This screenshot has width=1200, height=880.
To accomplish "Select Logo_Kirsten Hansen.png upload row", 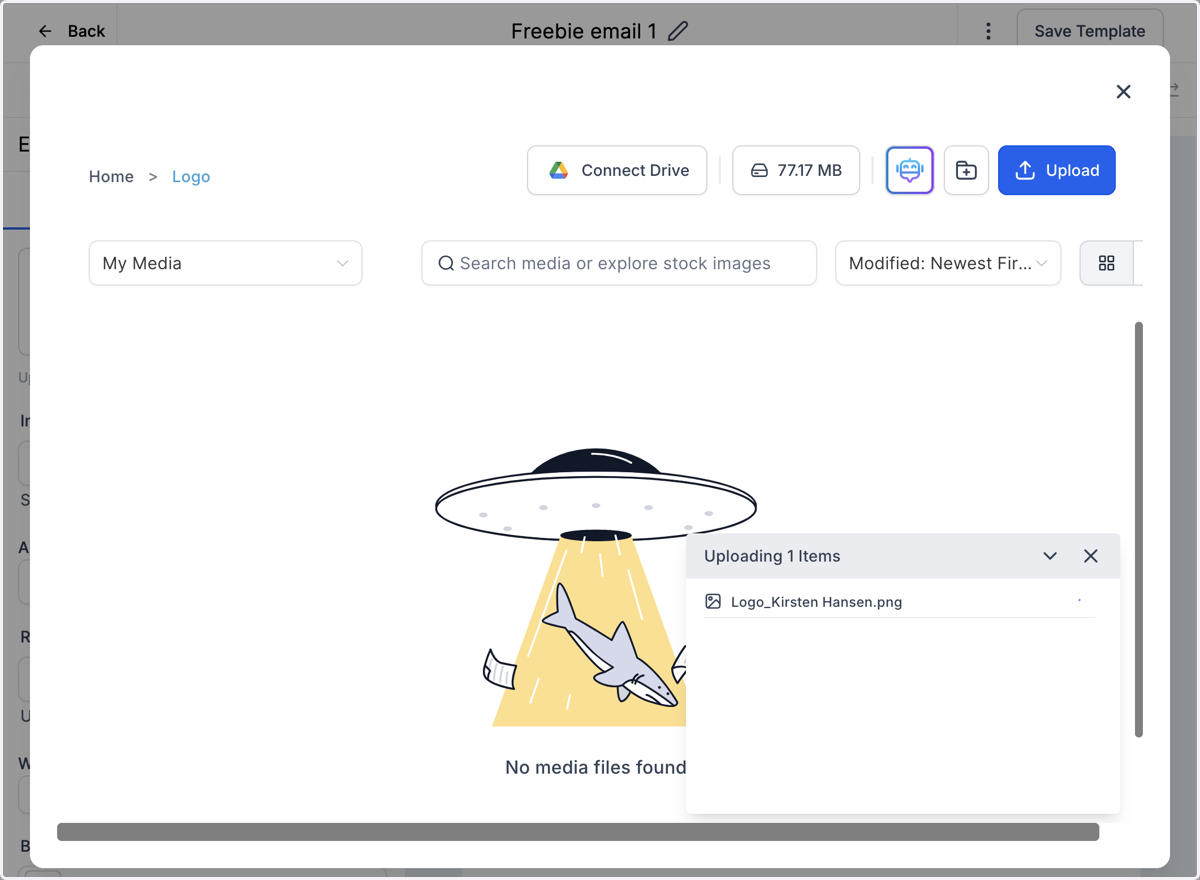I will coord(899,602).
